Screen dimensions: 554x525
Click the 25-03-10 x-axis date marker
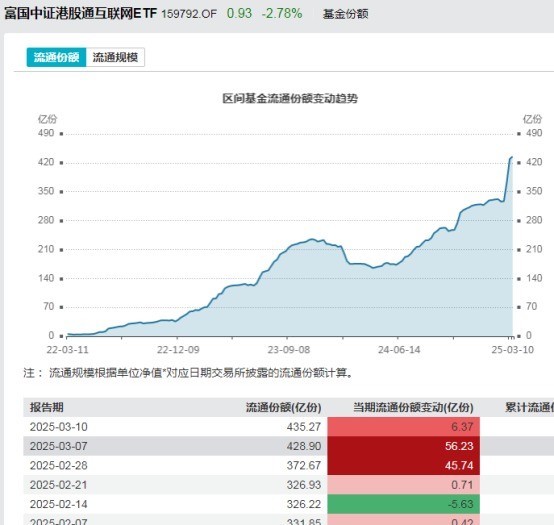point(512,350)
